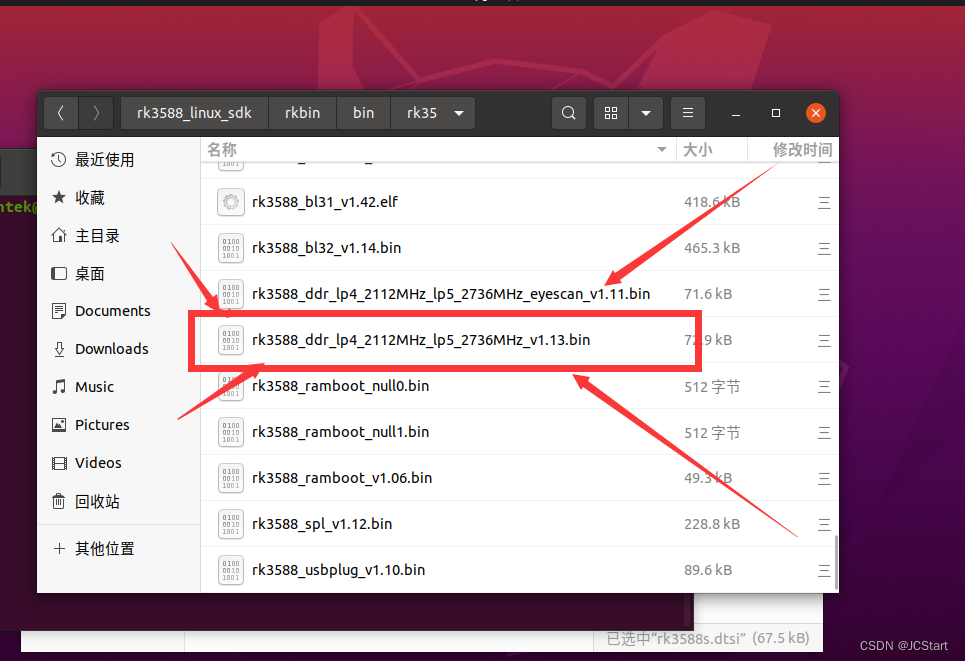The height and width of the screenshot is (661, 965).
Task: Go forward with the right arrow button
Action: coord(96,113)
